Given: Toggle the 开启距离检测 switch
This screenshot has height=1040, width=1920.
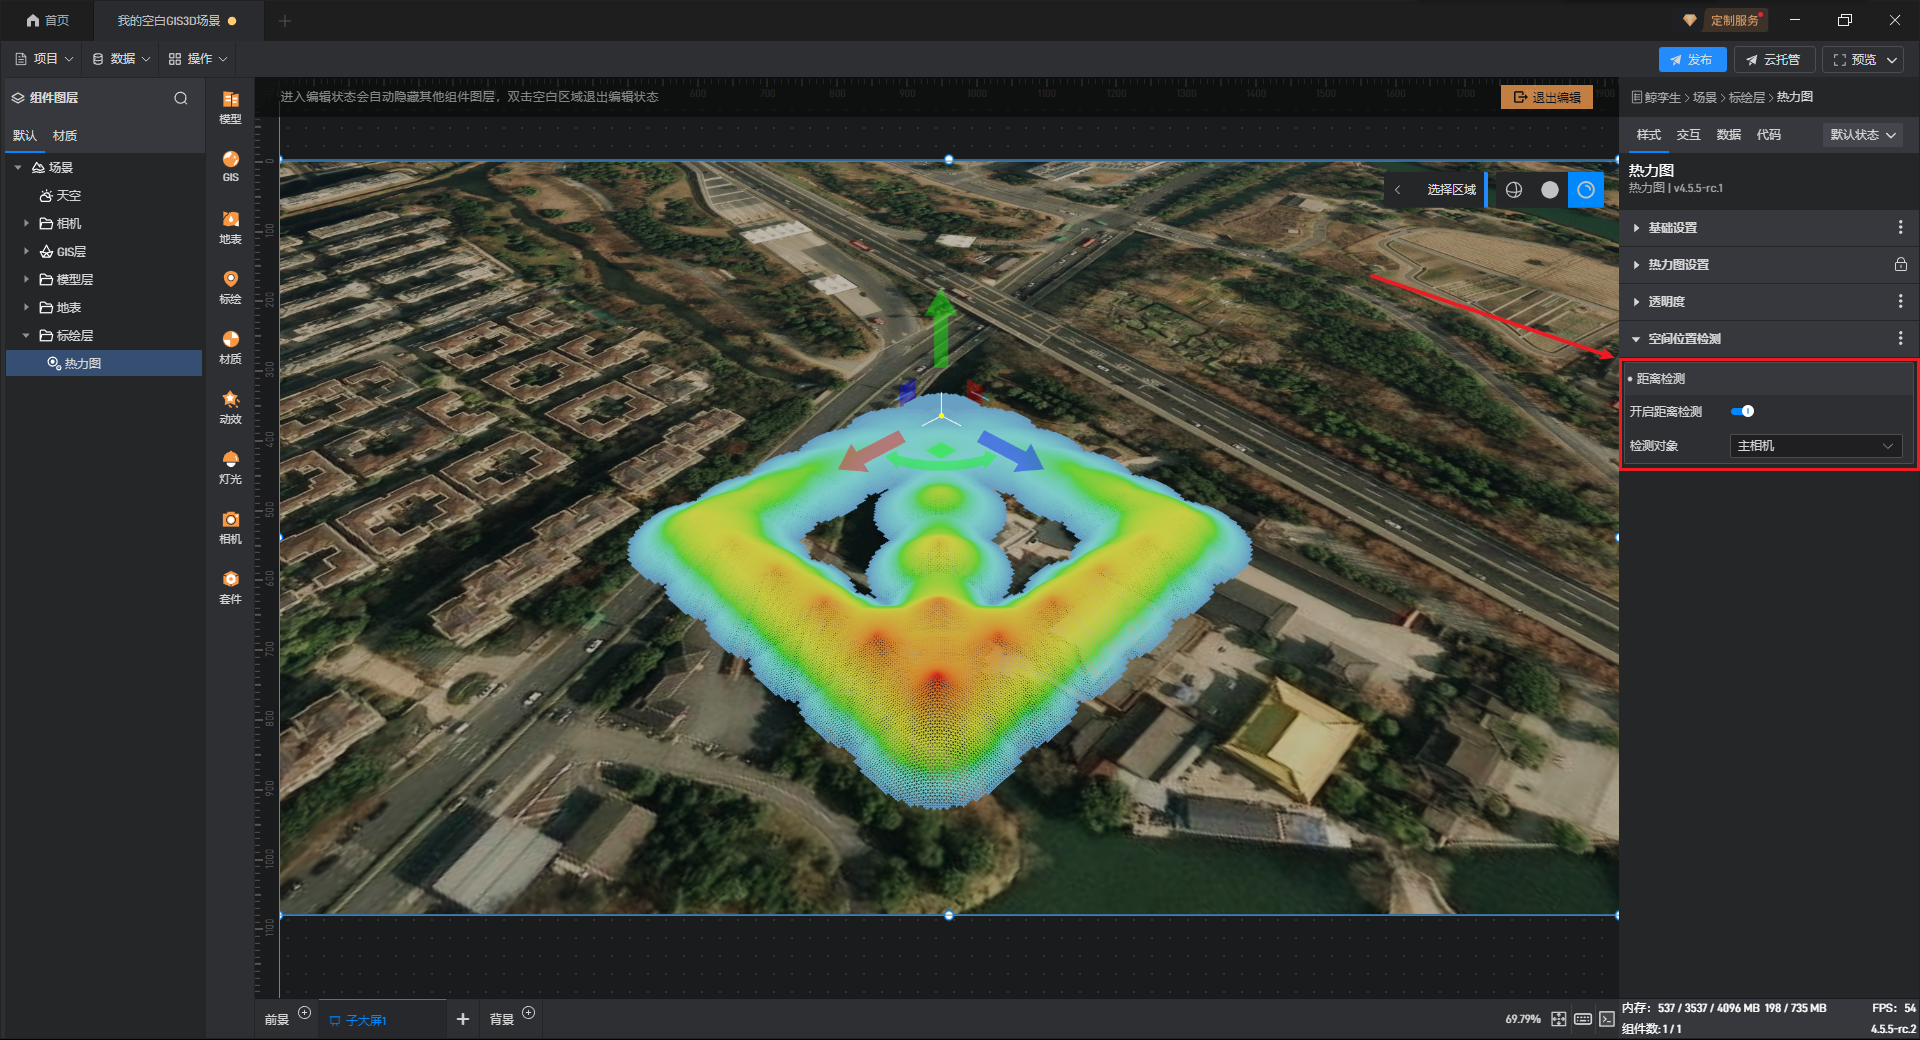Looking at the screenshot, I should [1742, 411].
